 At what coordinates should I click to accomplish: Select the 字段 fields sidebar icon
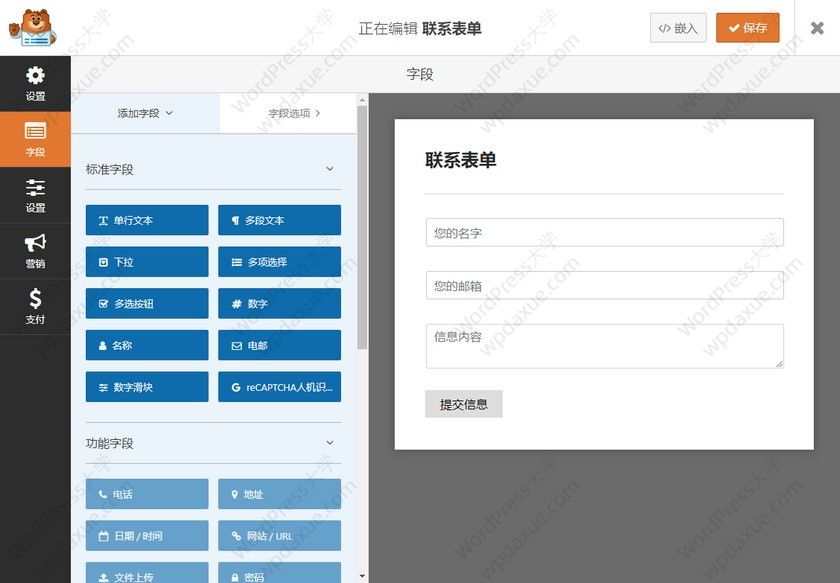pos(35,139)
